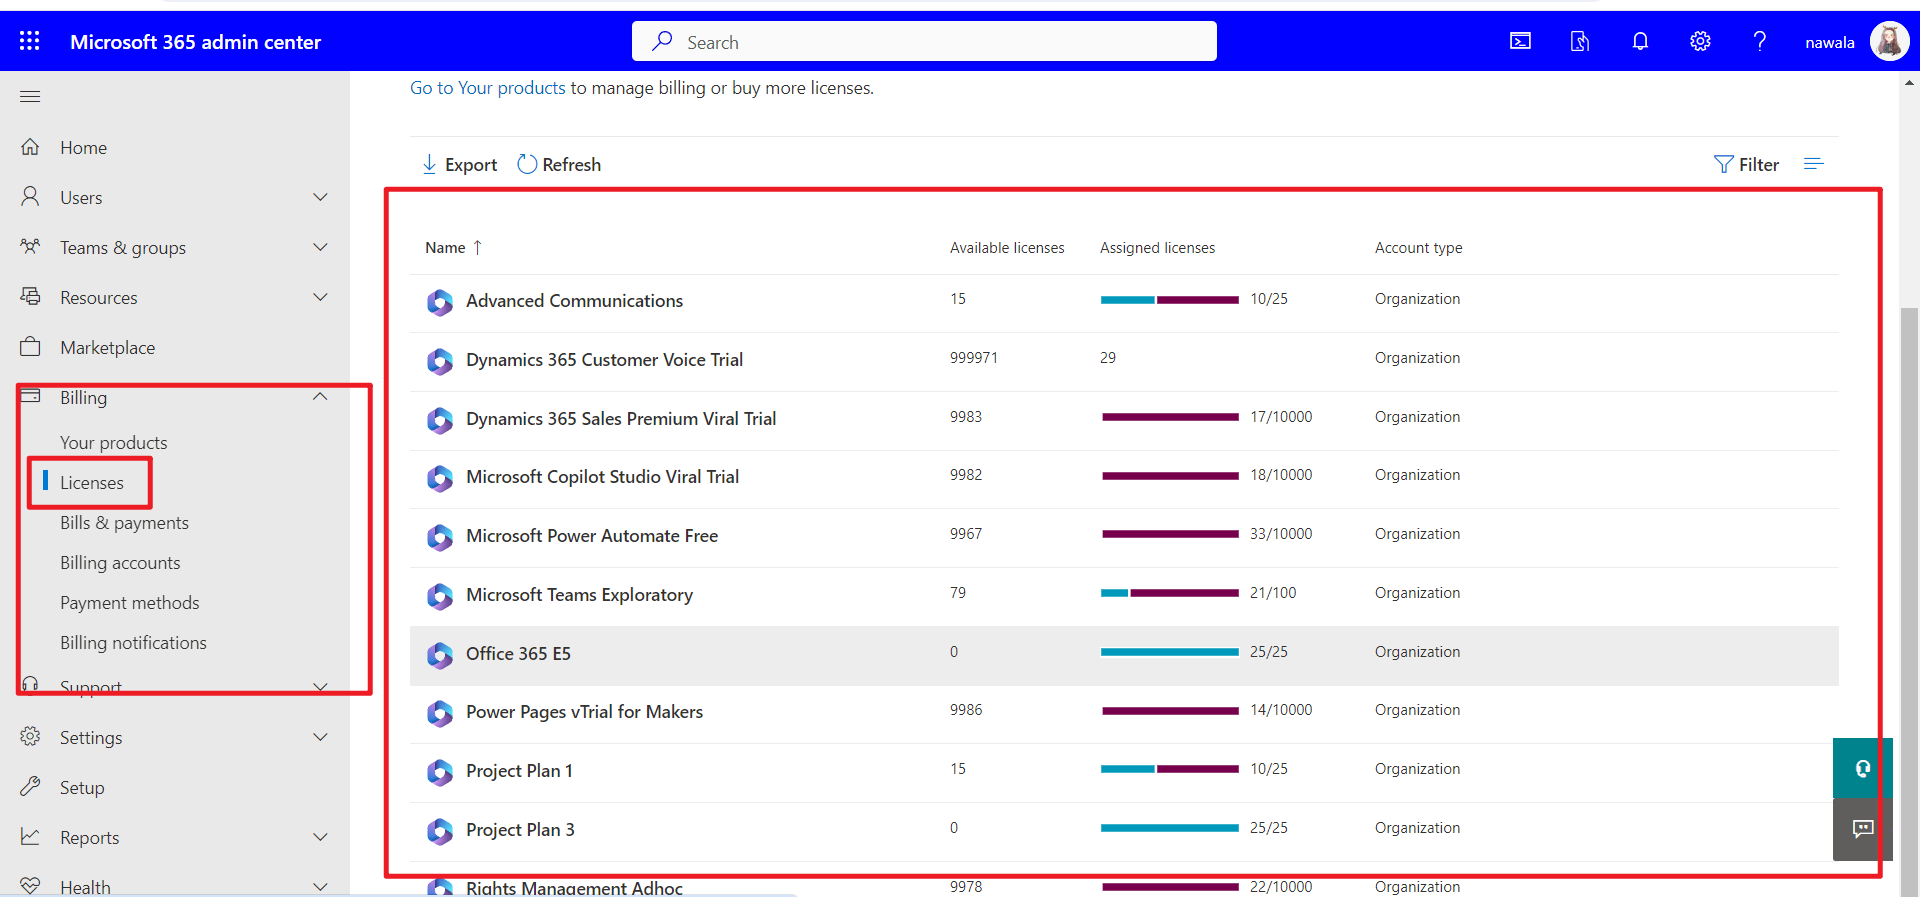Screen dimensions: 1920x897
Task: Follow the Go to Your products link
Action: coord(488,88)
